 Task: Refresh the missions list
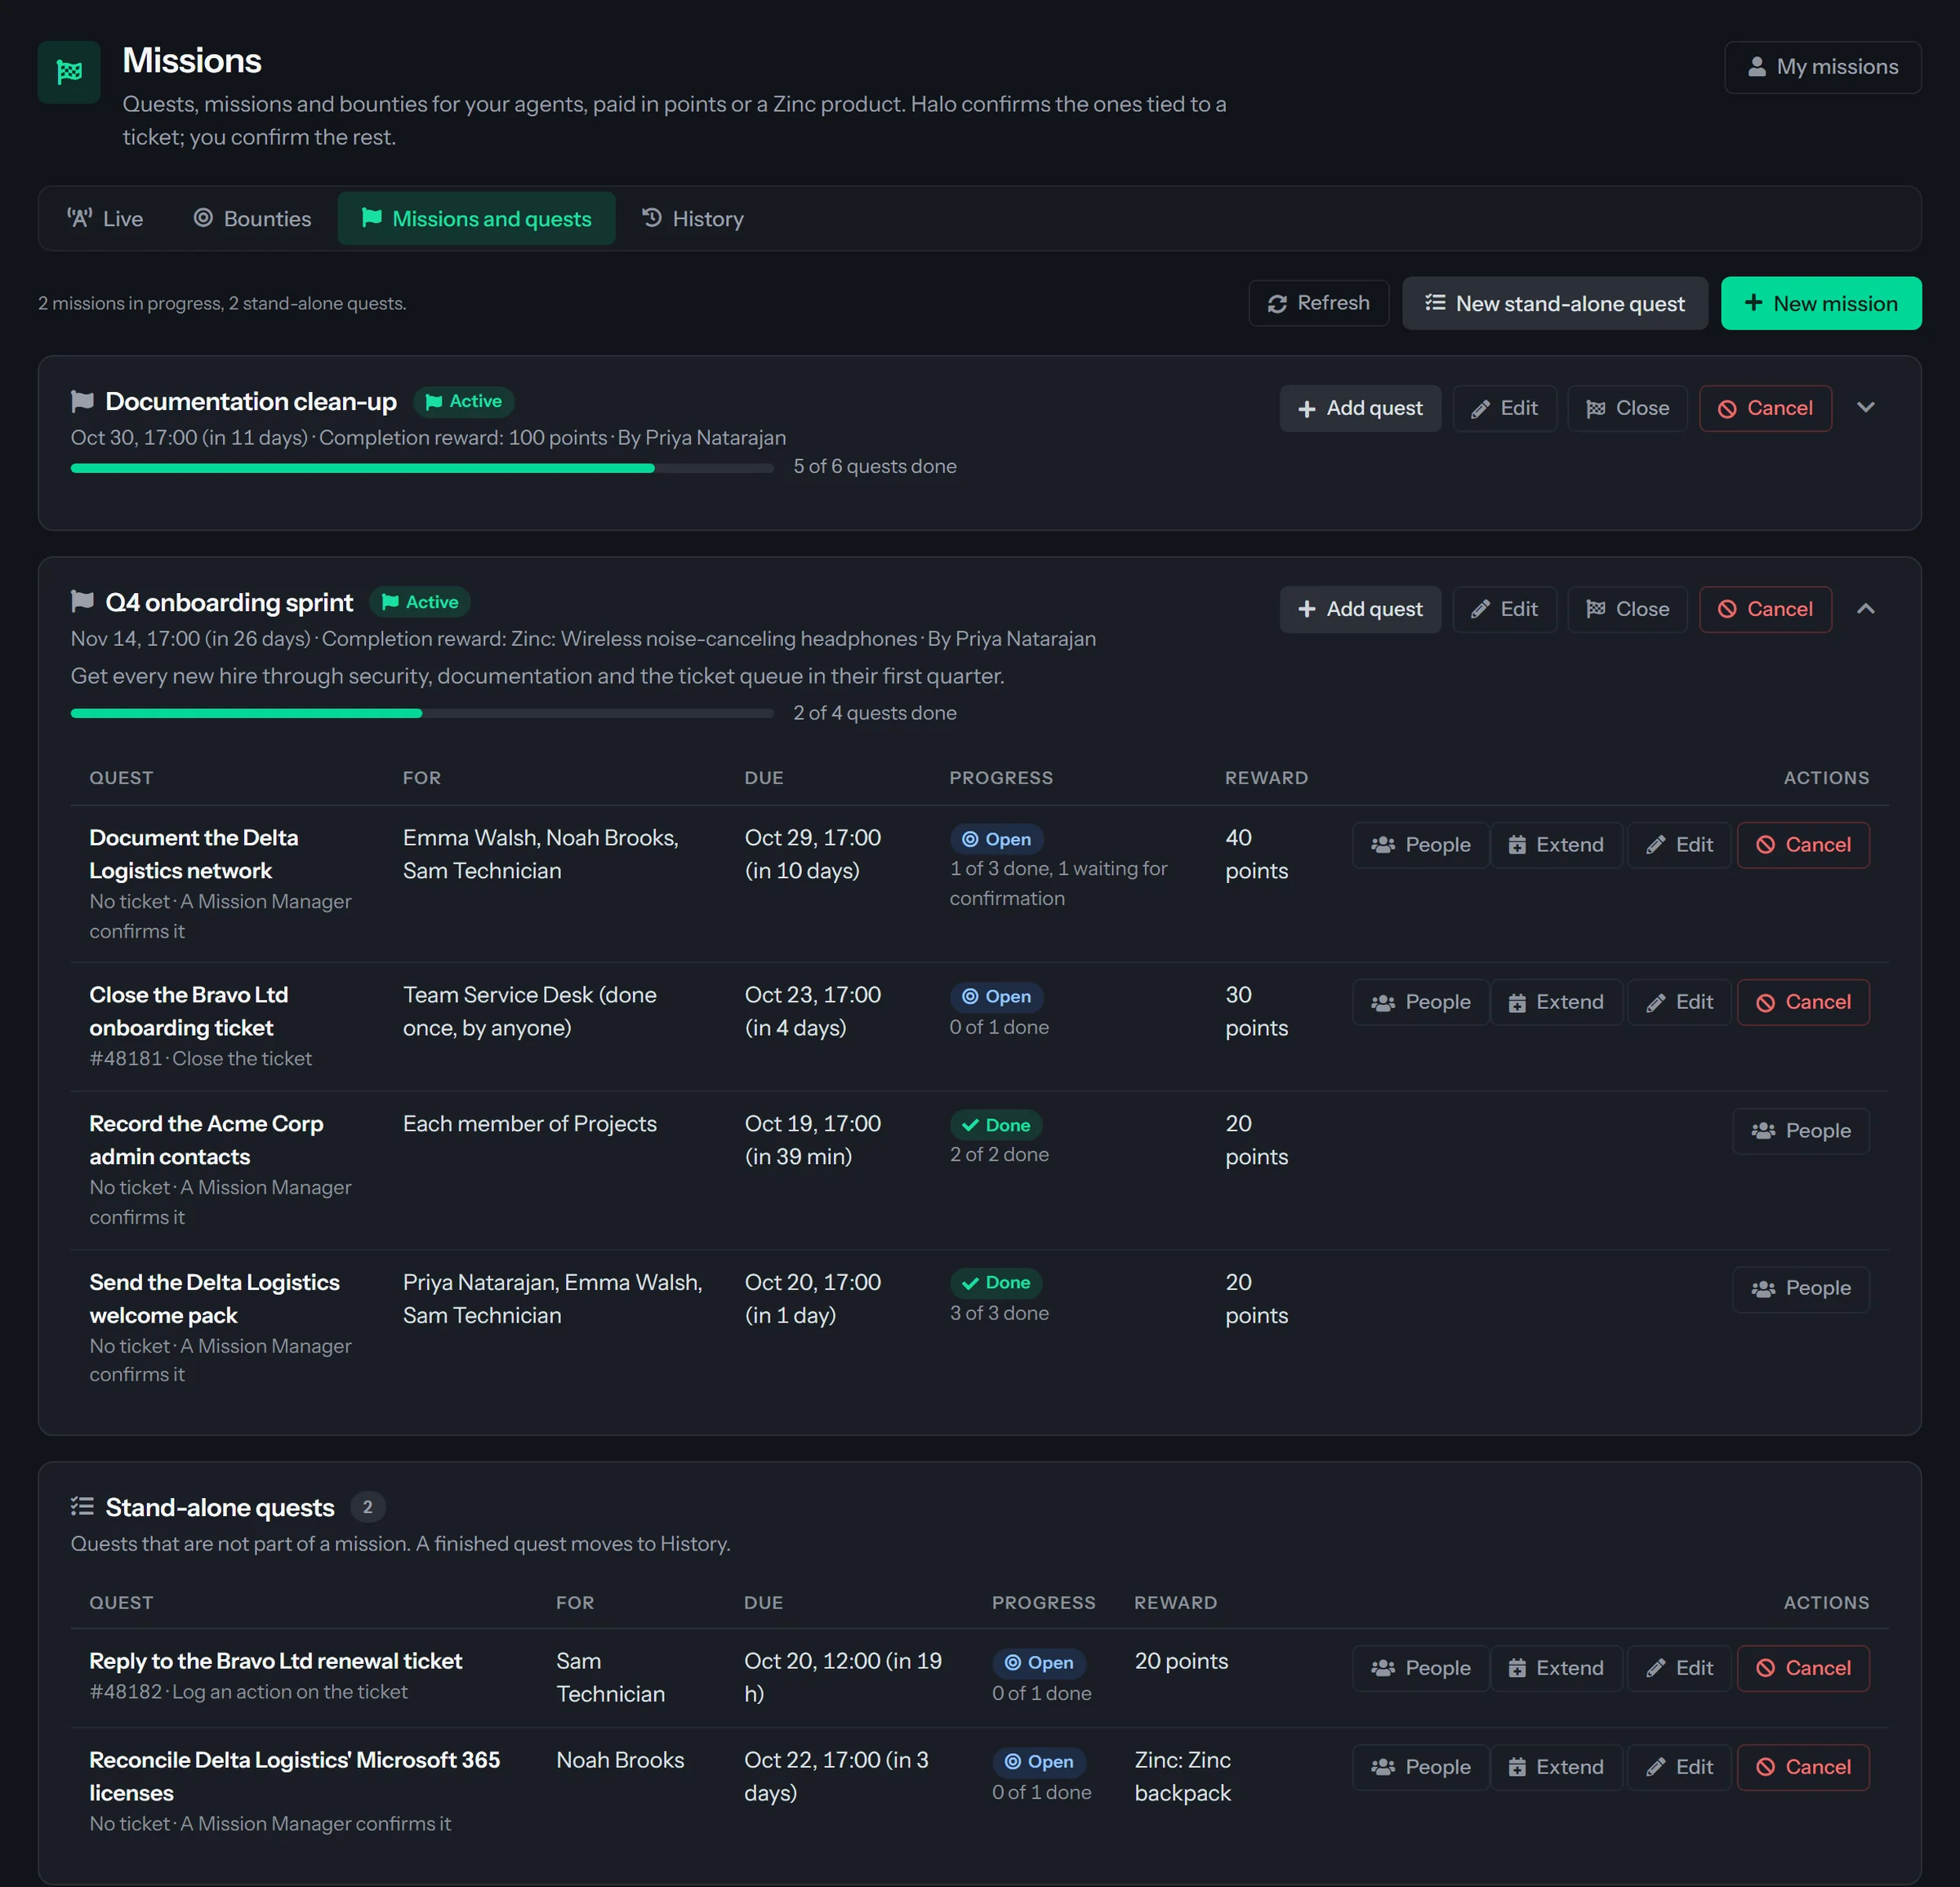click(x=1318, y=303)
